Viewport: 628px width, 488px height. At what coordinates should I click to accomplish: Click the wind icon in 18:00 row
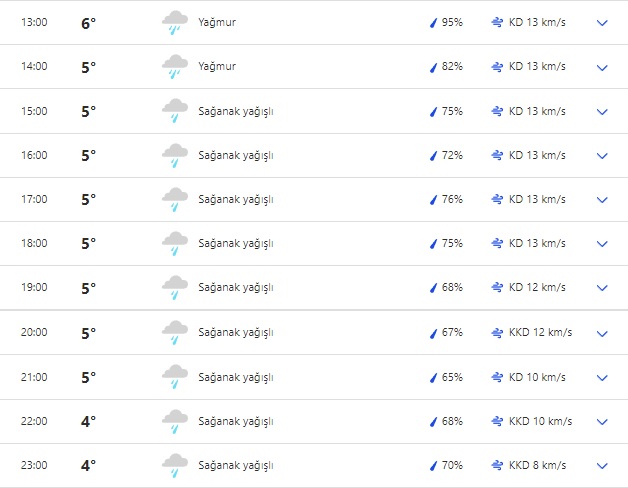coord(497,243)
